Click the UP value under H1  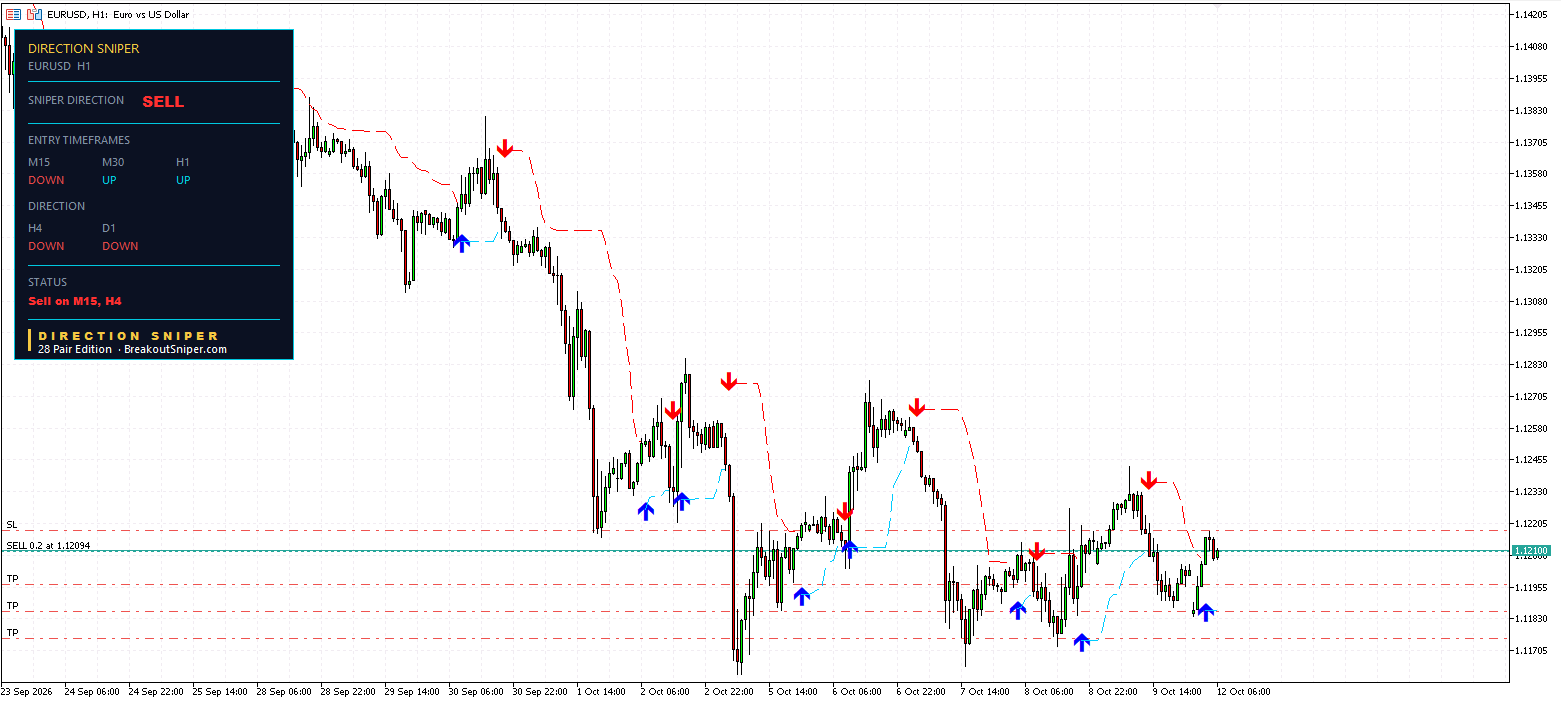(x=183, y=180)
